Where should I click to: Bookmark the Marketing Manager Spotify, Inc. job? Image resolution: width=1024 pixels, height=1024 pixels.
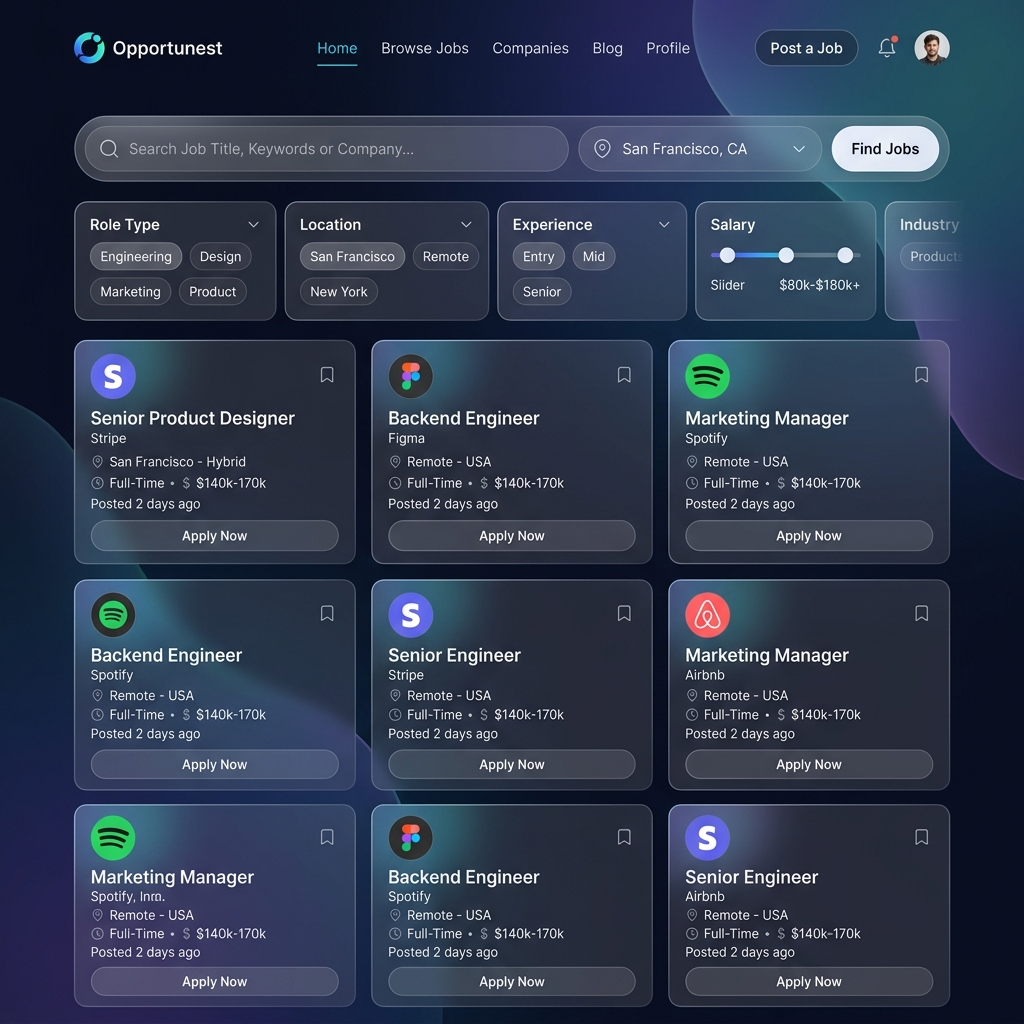coord(327,837)
